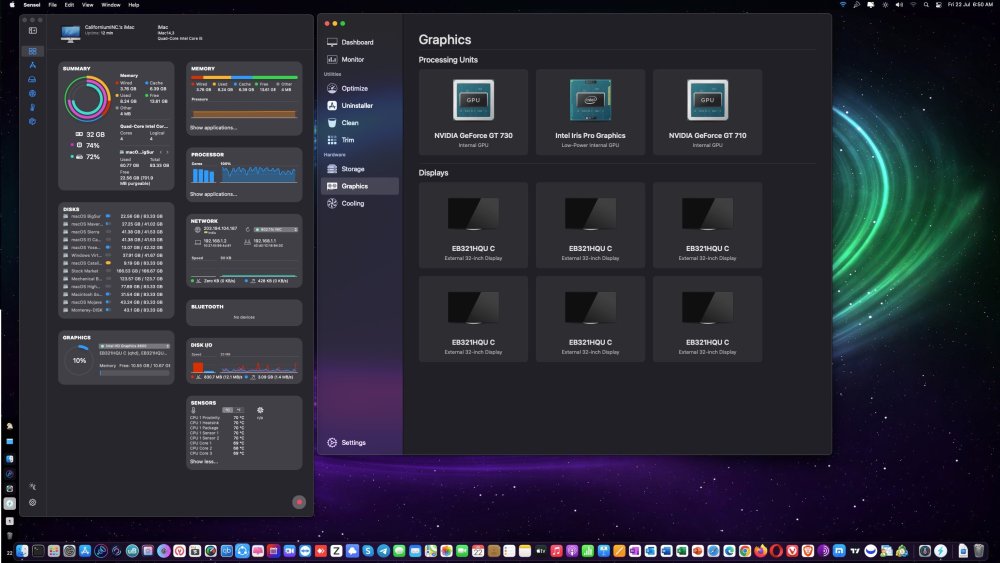Click the 32 GB memory value in Summary
Image resolution: width=1000 pixels, height=563 pixels.
(95, 135)
